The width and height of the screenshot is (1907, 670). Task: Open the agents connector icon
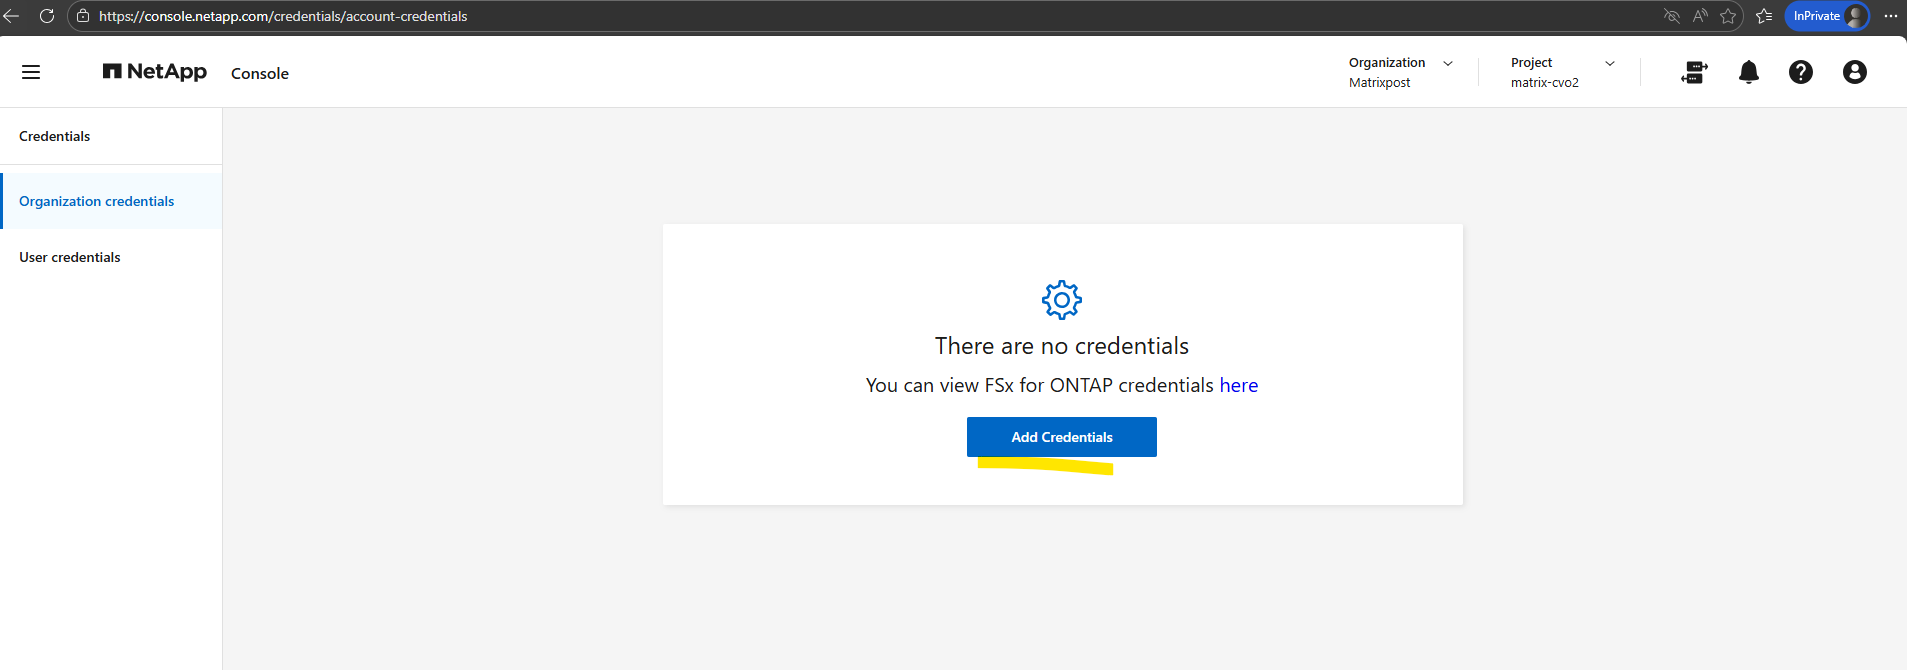[x=1694, y=72]
